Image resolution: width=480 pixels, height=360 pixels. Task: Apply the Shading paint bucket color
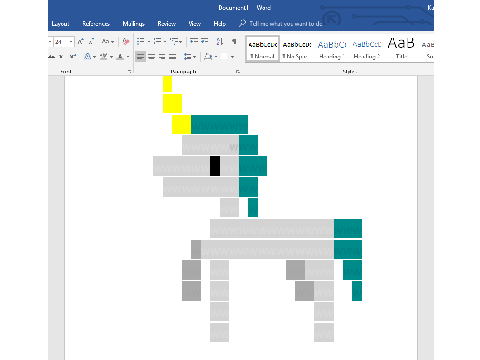208,56
